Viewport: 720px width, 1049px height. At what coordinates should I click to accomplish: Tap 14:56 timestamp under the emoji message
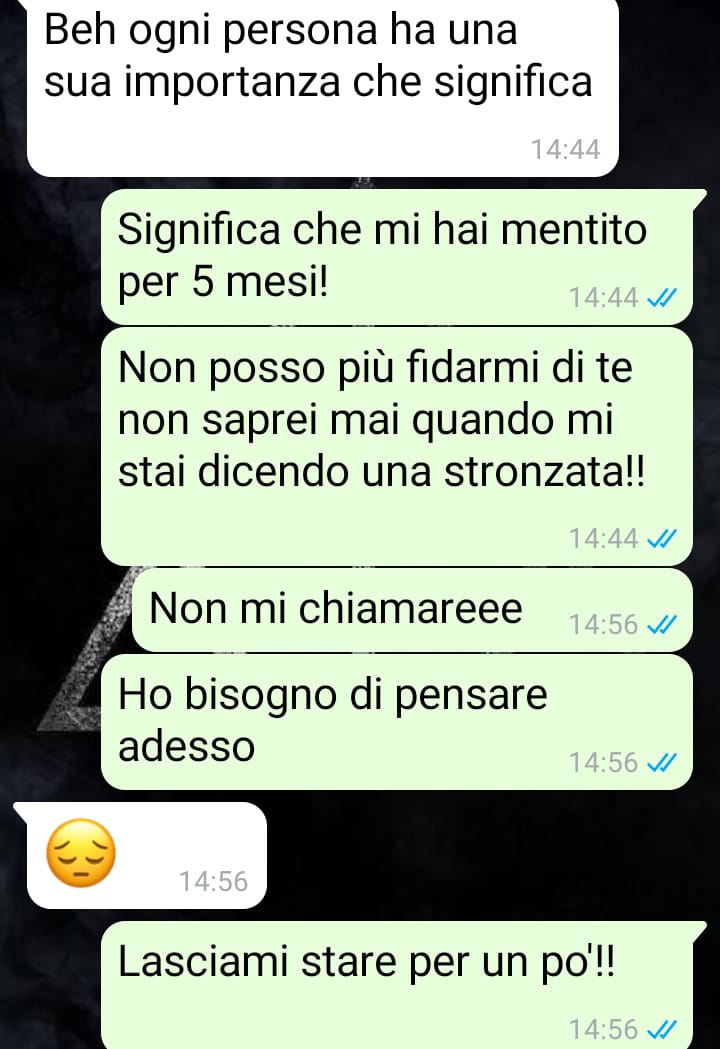click(213, 881)
